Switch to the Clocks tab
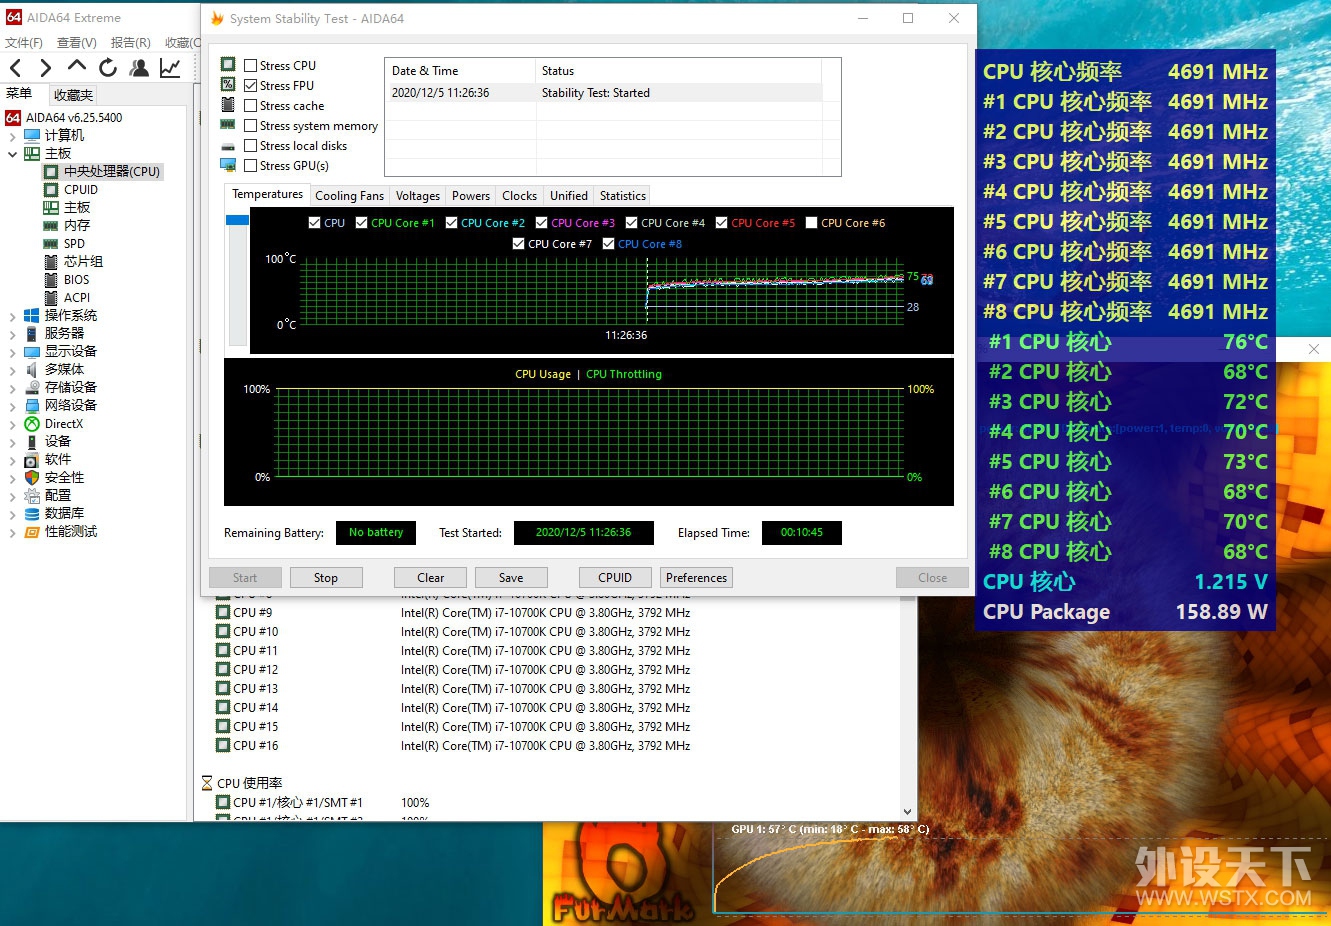 pyautogui.click(x=520, y=196)
